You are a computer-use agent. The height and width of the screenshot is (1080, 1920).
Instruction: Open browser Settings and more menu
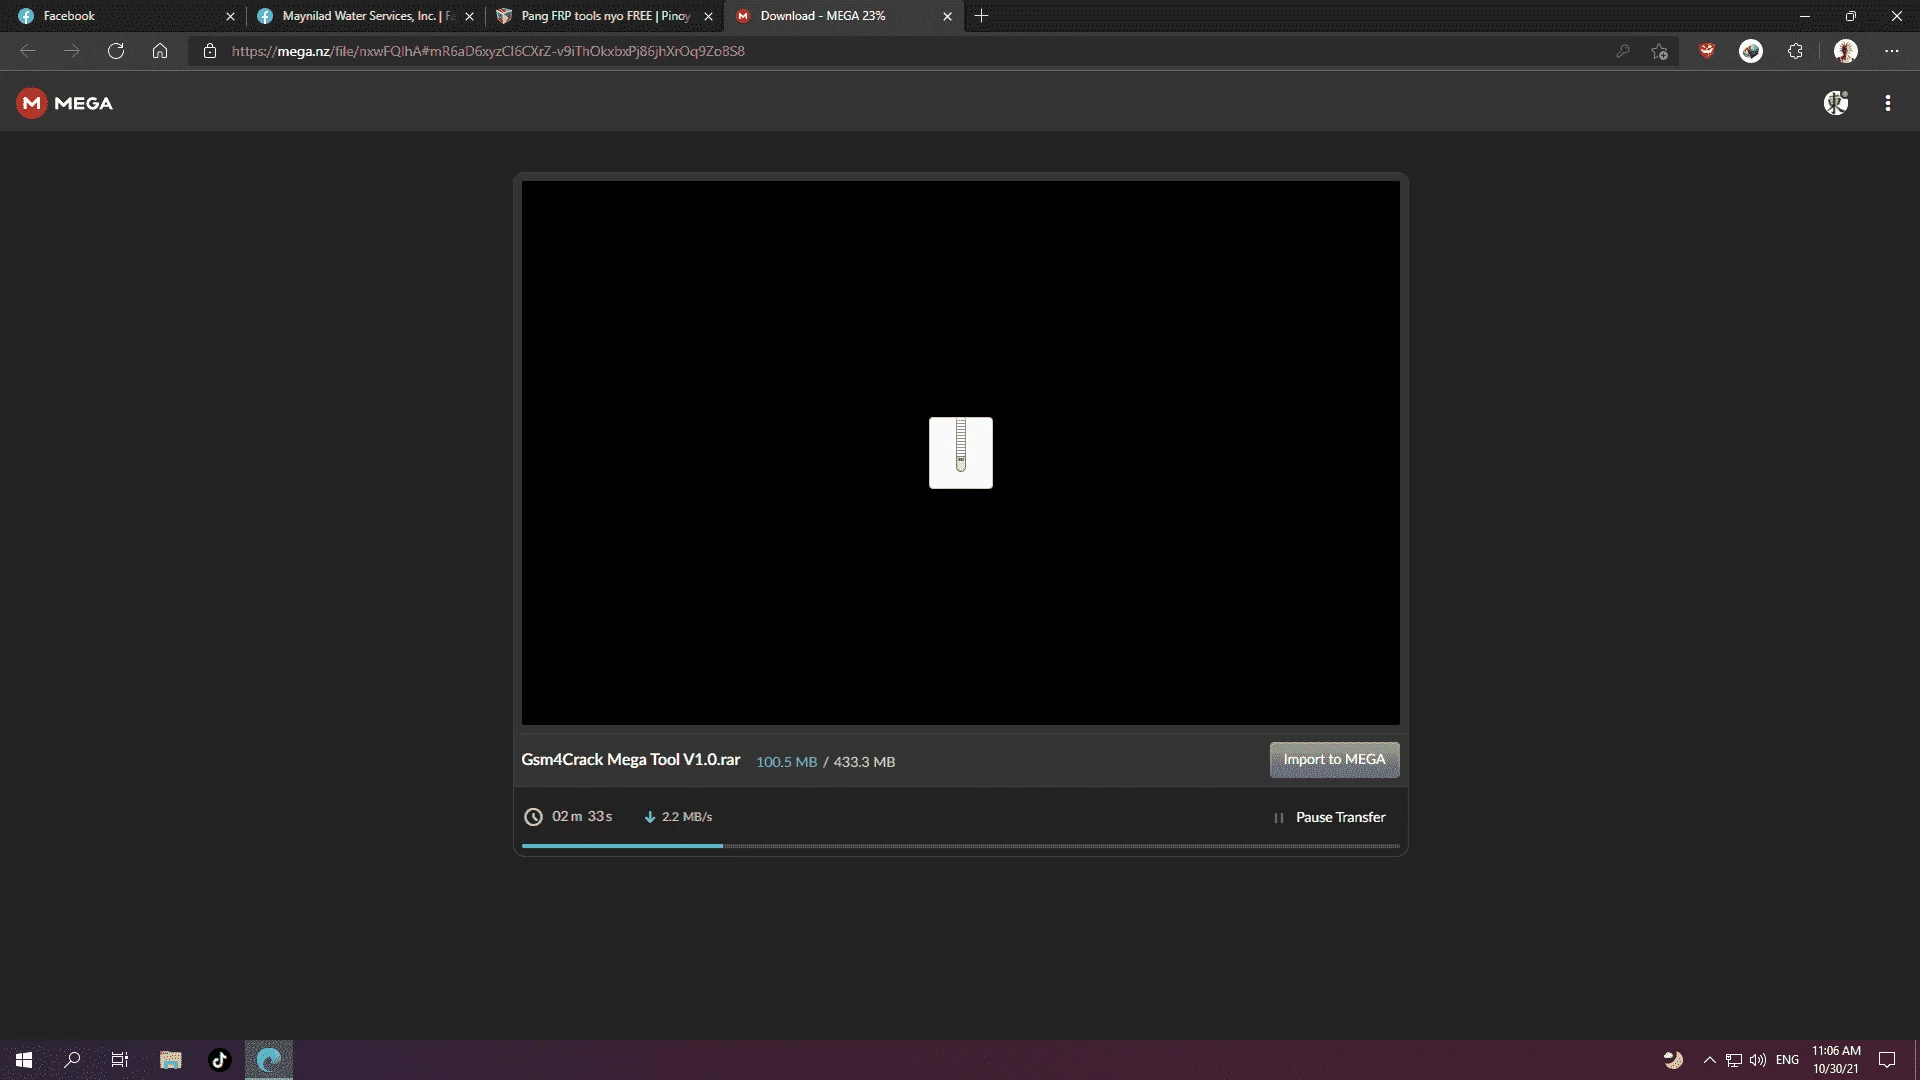1891,51
